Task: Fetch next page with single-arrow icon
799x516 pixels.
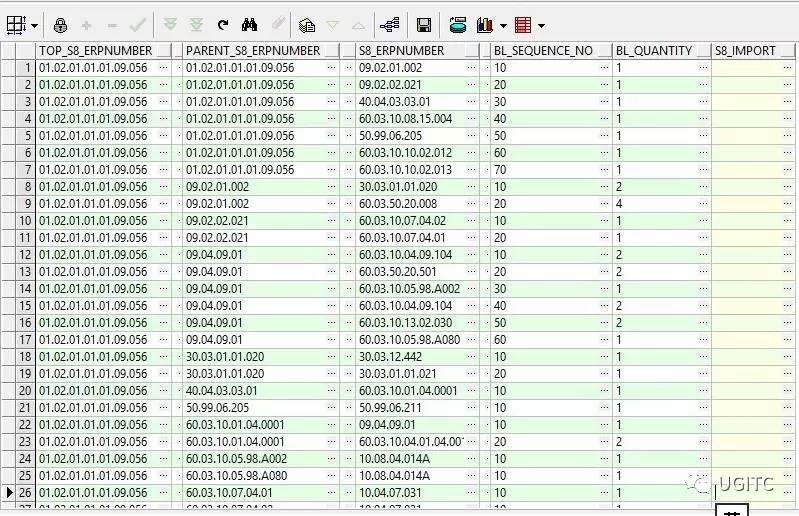Action: [x=170, y=24]
